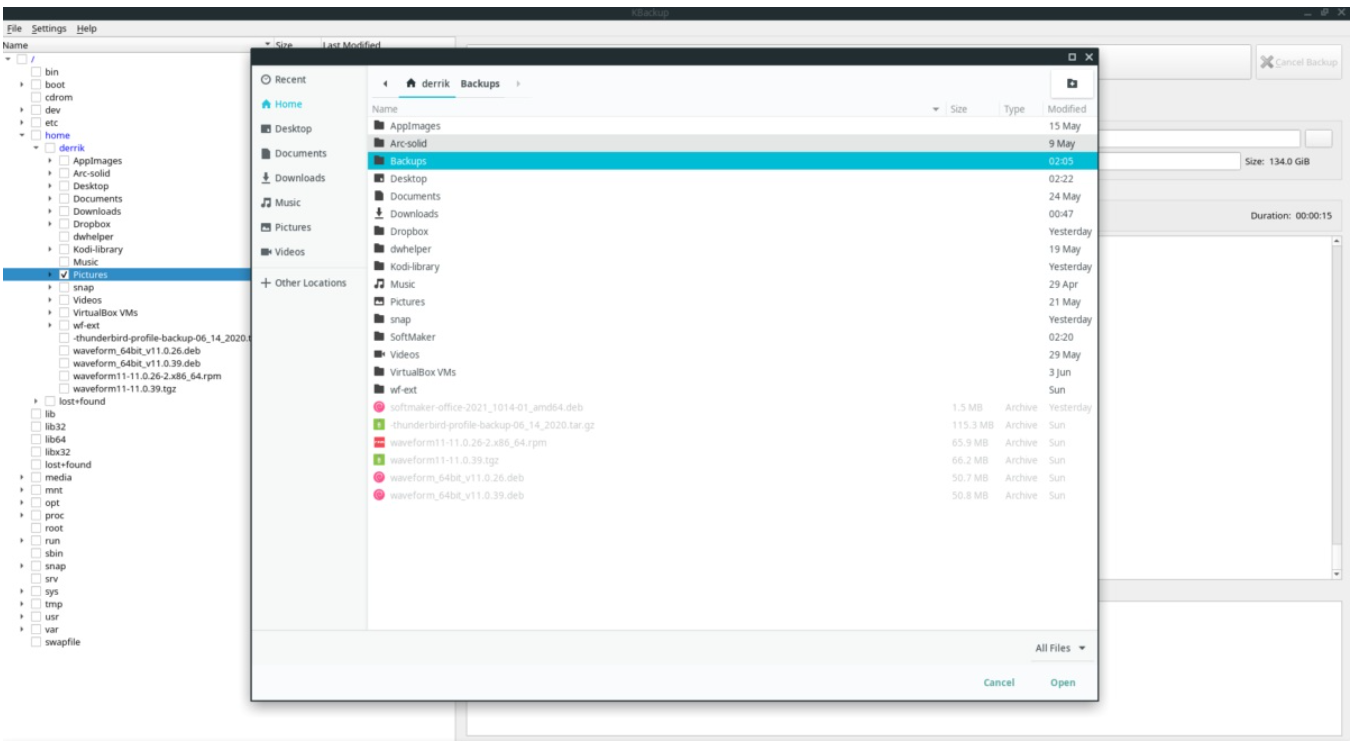Cancel the file chooser dialog

click(x=998, y=683)
